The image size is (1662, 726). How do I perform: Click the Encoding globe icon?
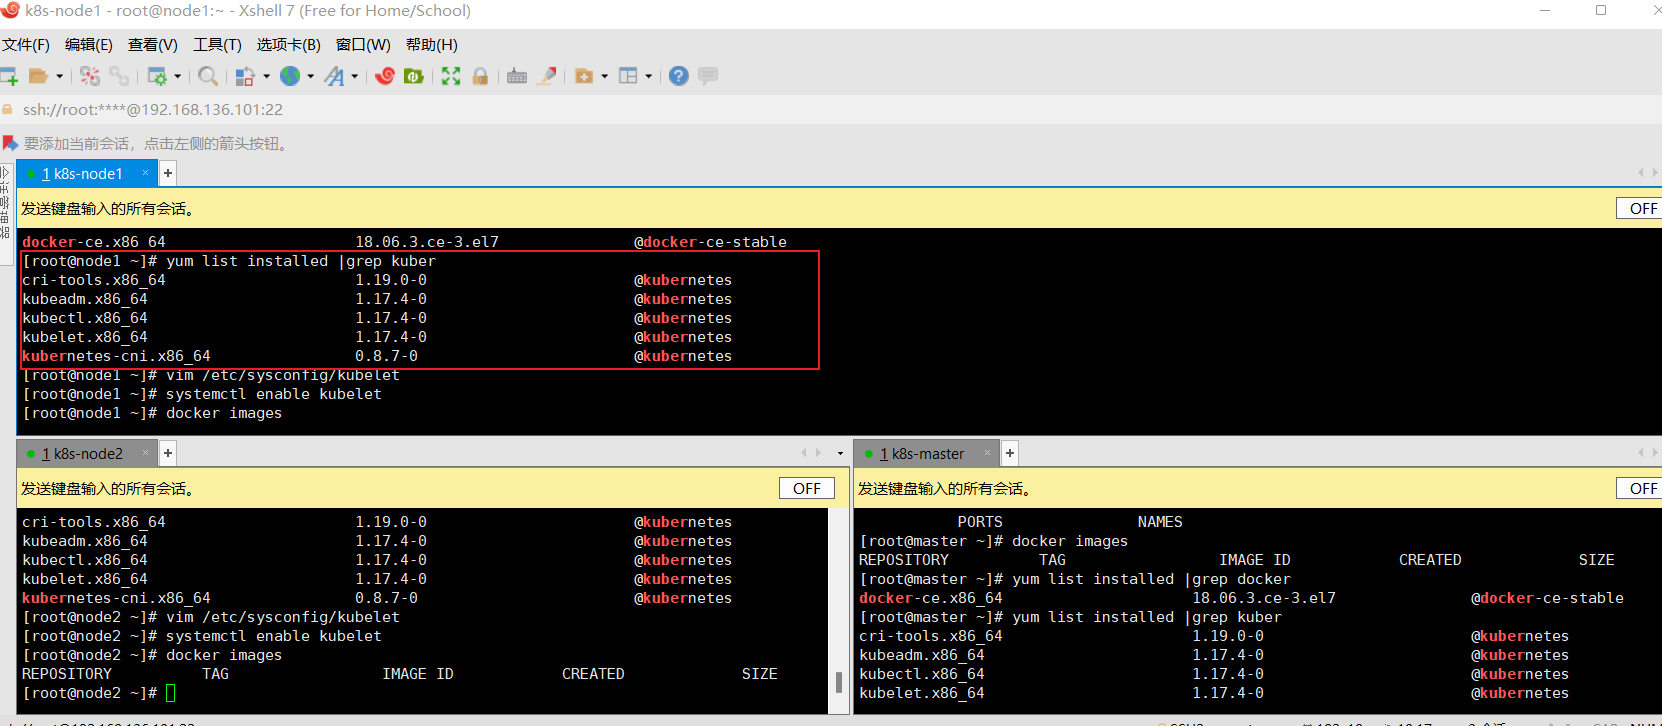(x=290, y=76)
